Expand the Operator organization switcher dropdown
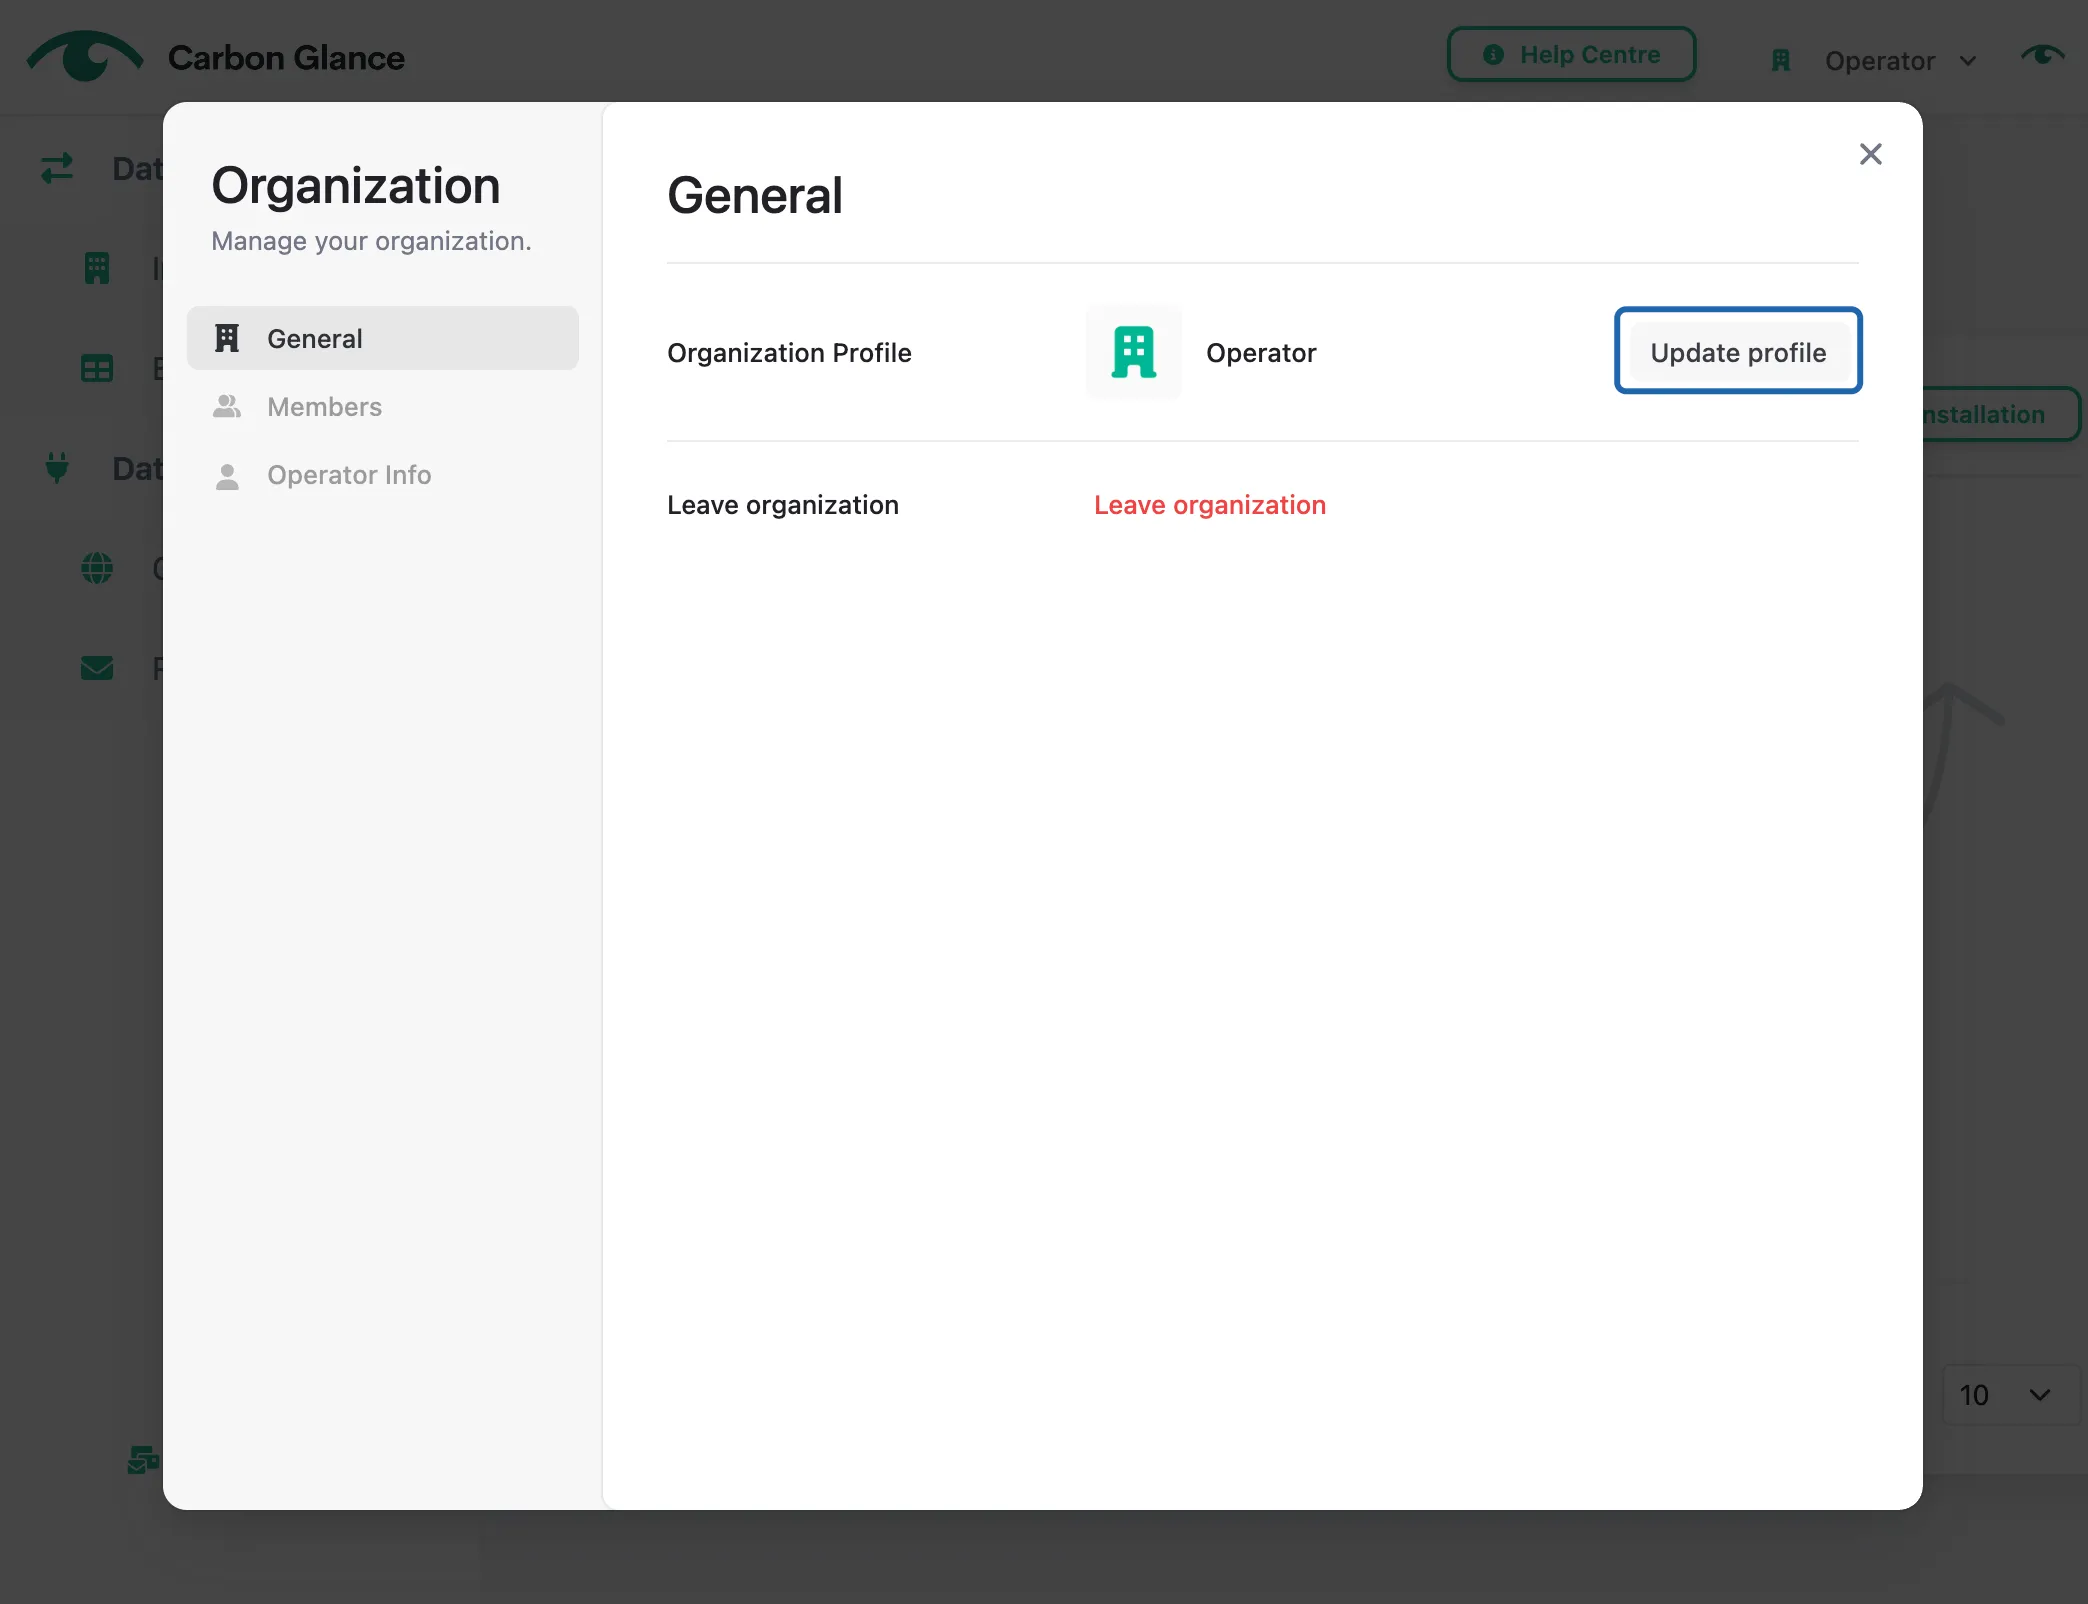This screenshot has width=2088, height=1604. pyautogui.click(x=1874, y=60)
